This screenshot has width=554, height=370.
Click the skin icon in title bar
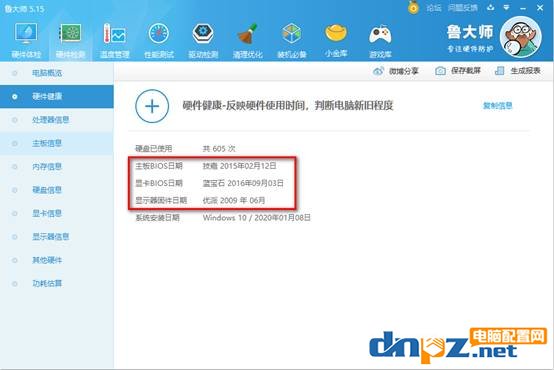[490, 7]
